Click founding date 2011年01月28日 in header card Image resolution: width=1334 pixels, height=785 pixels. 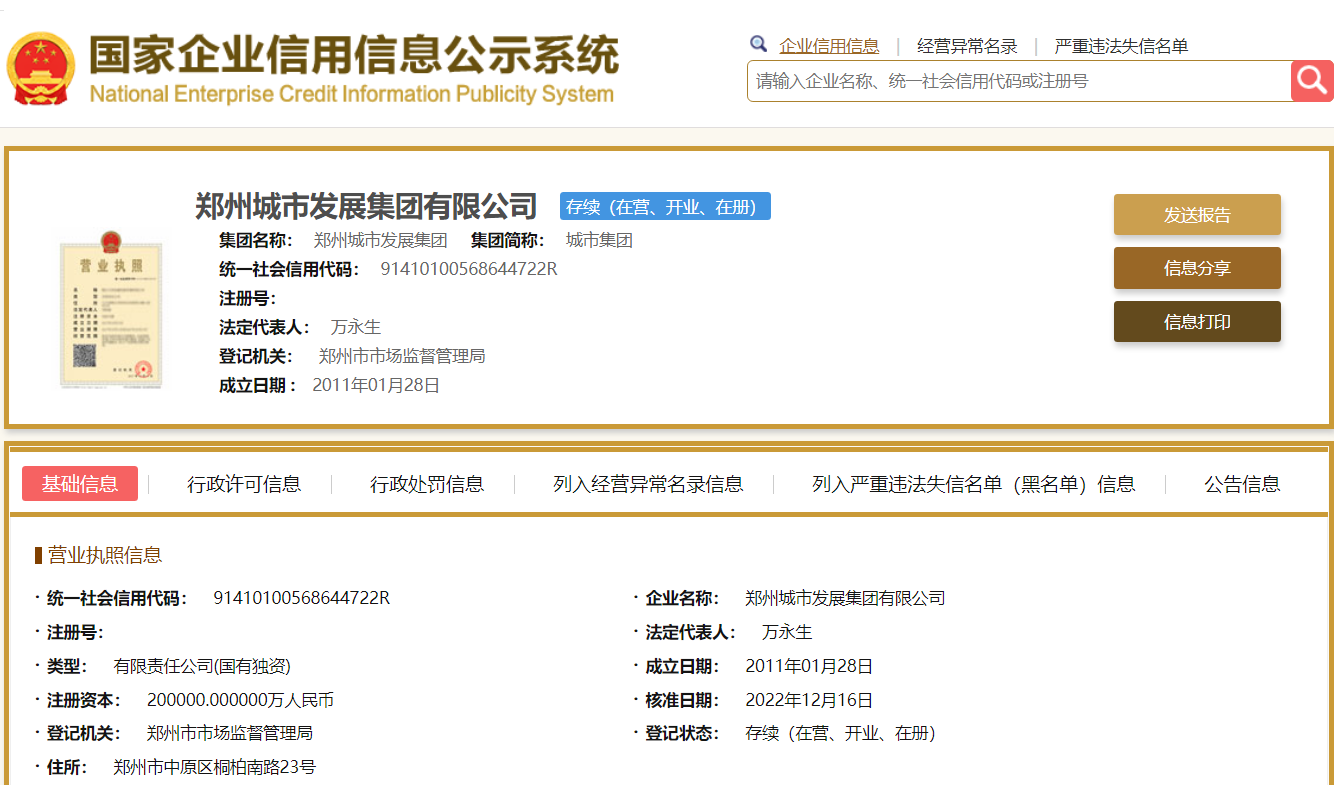coord(376,385)
